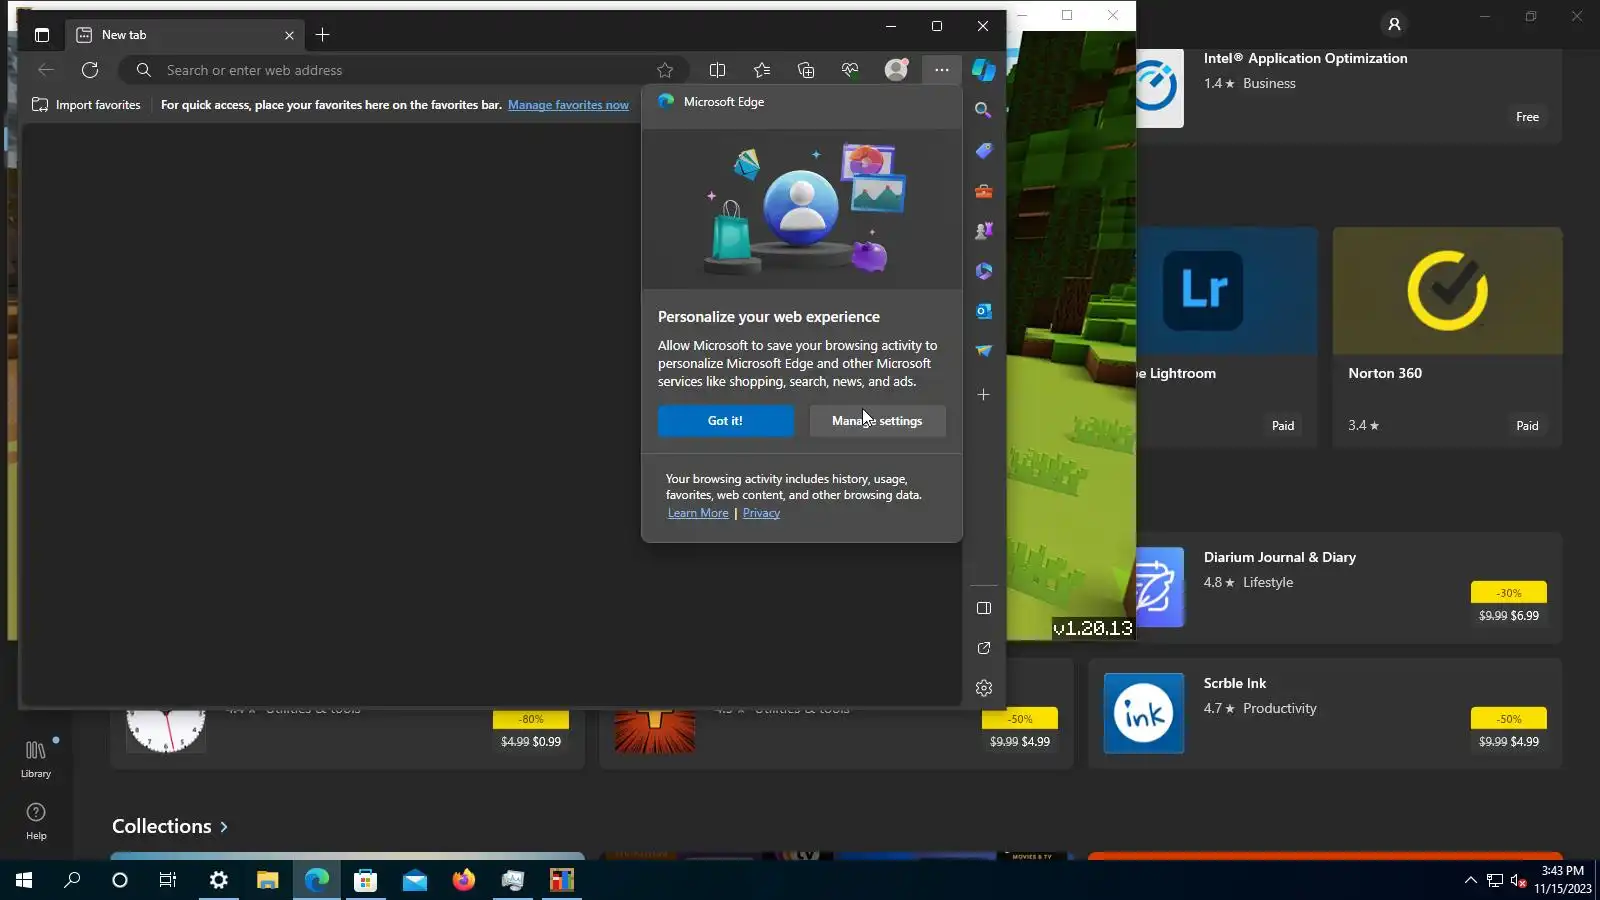
Task: Open the Search tool in Edge sidebar
Action: click(983, 110)
